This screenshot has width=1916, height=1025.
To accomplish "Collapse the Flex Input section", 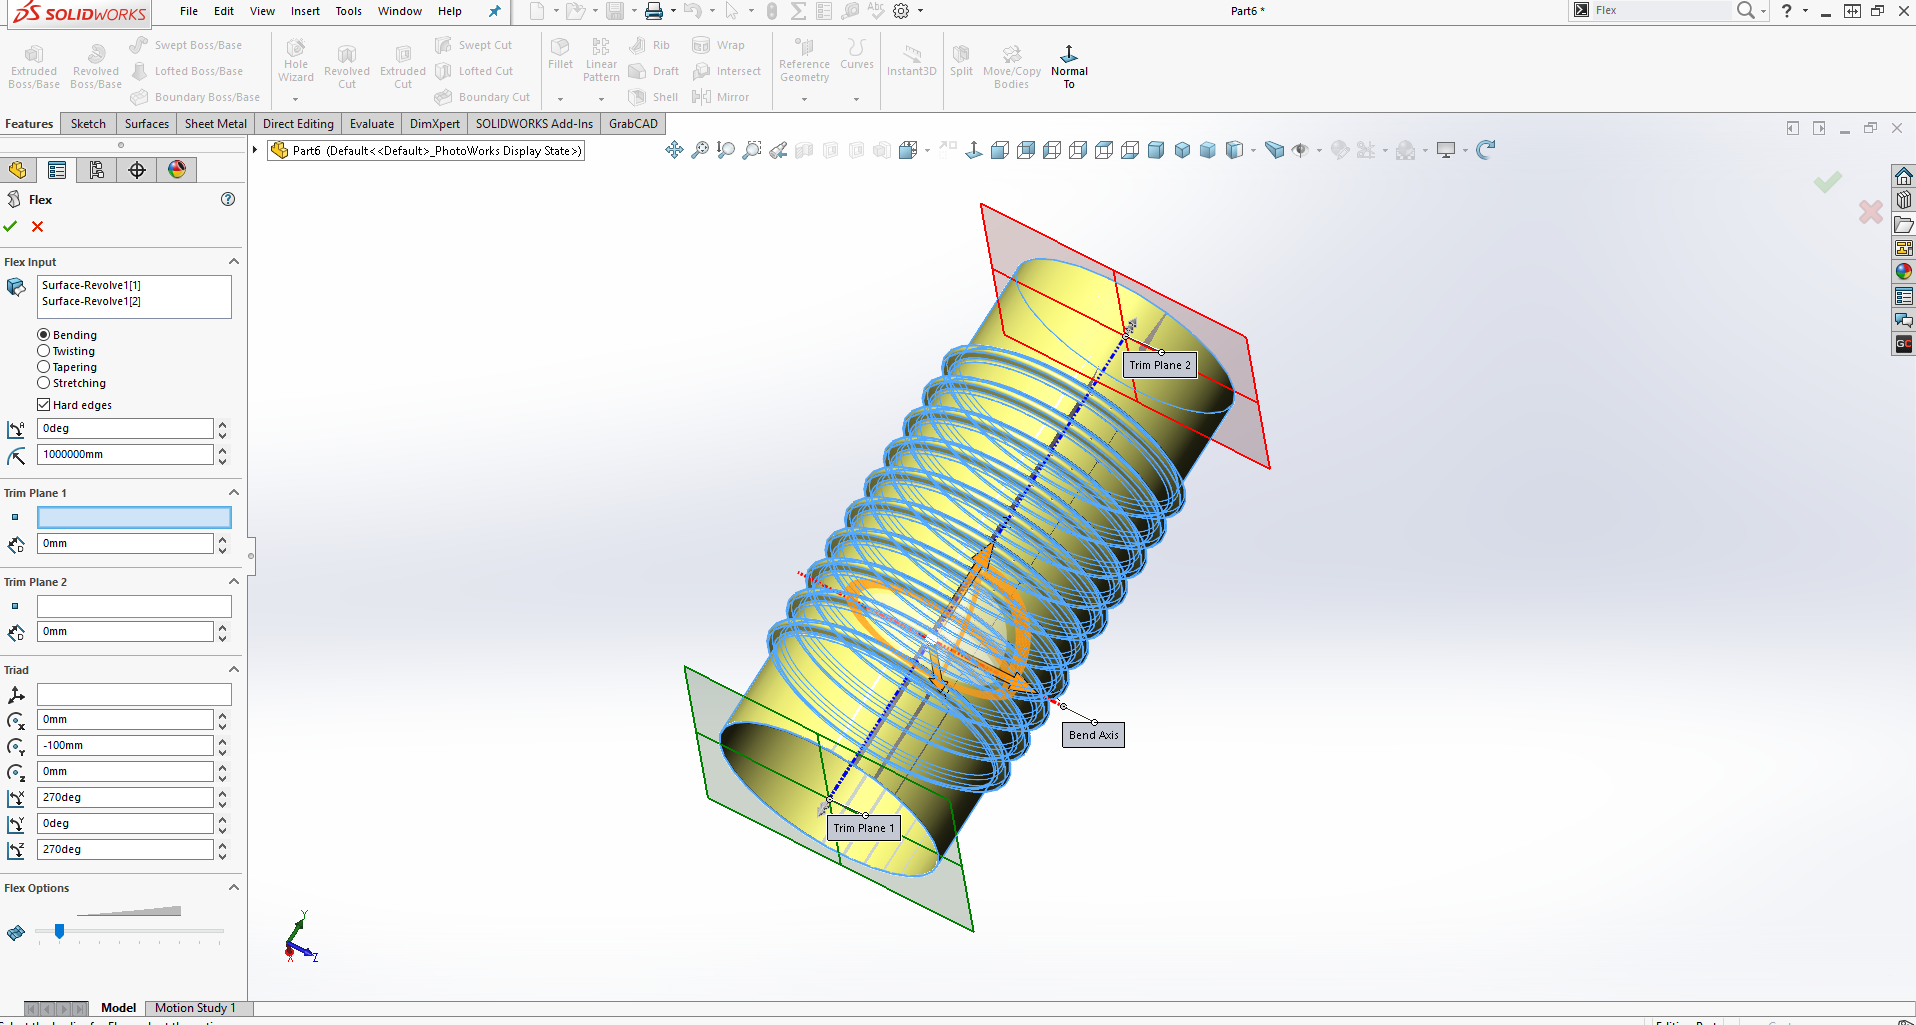I will 234,262.
